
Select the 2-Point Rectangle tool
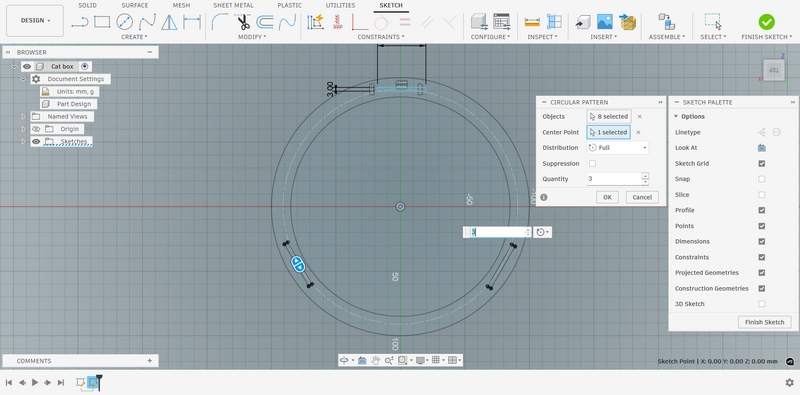tap(102, 22)
